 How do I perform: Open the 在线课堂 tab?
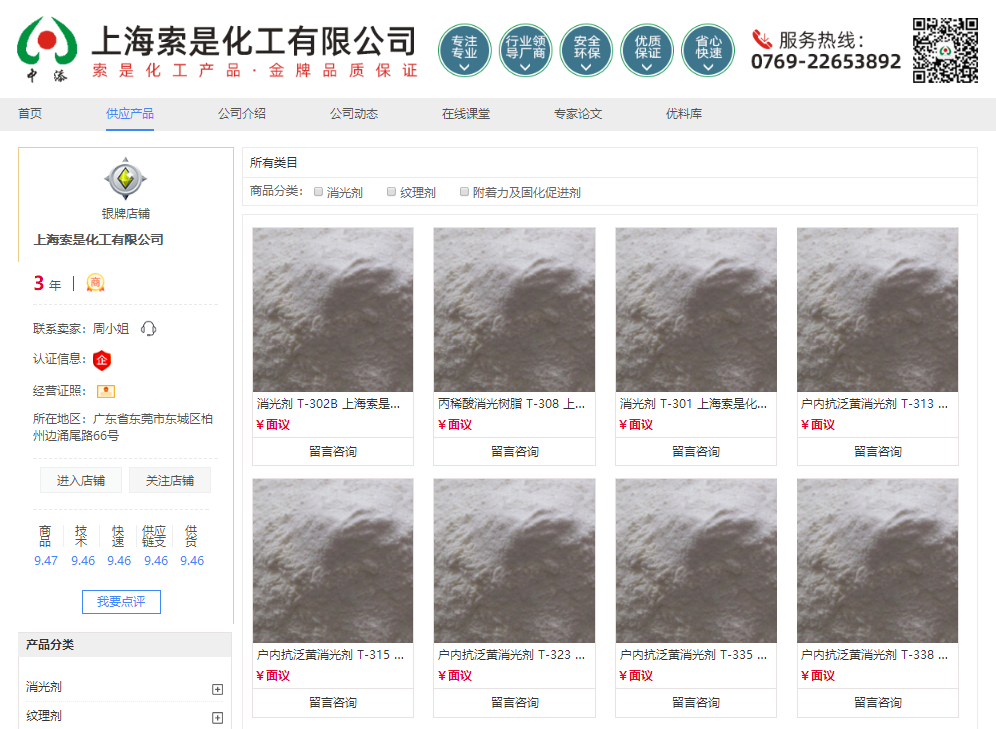[466, 114]
